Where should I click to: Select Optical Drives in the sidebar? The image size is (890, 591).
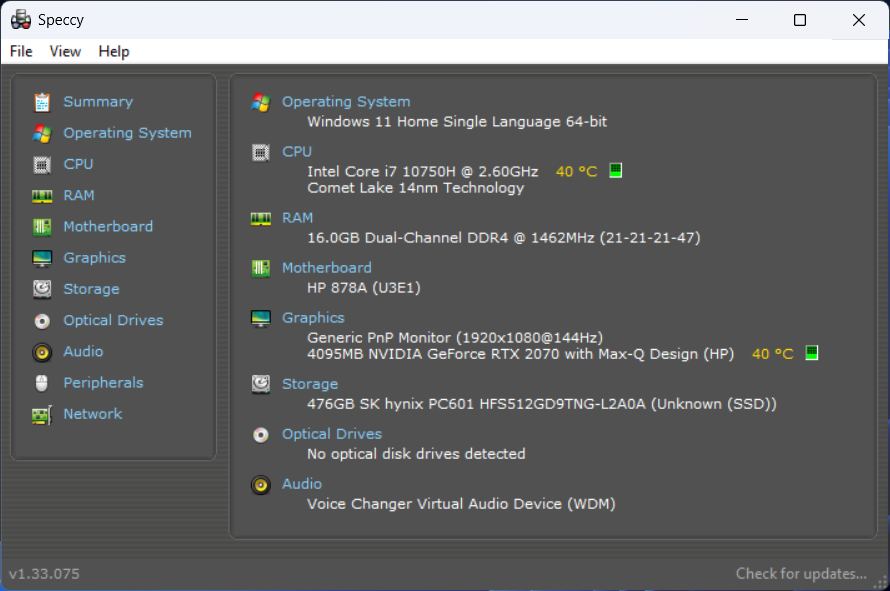coord(114,320)
